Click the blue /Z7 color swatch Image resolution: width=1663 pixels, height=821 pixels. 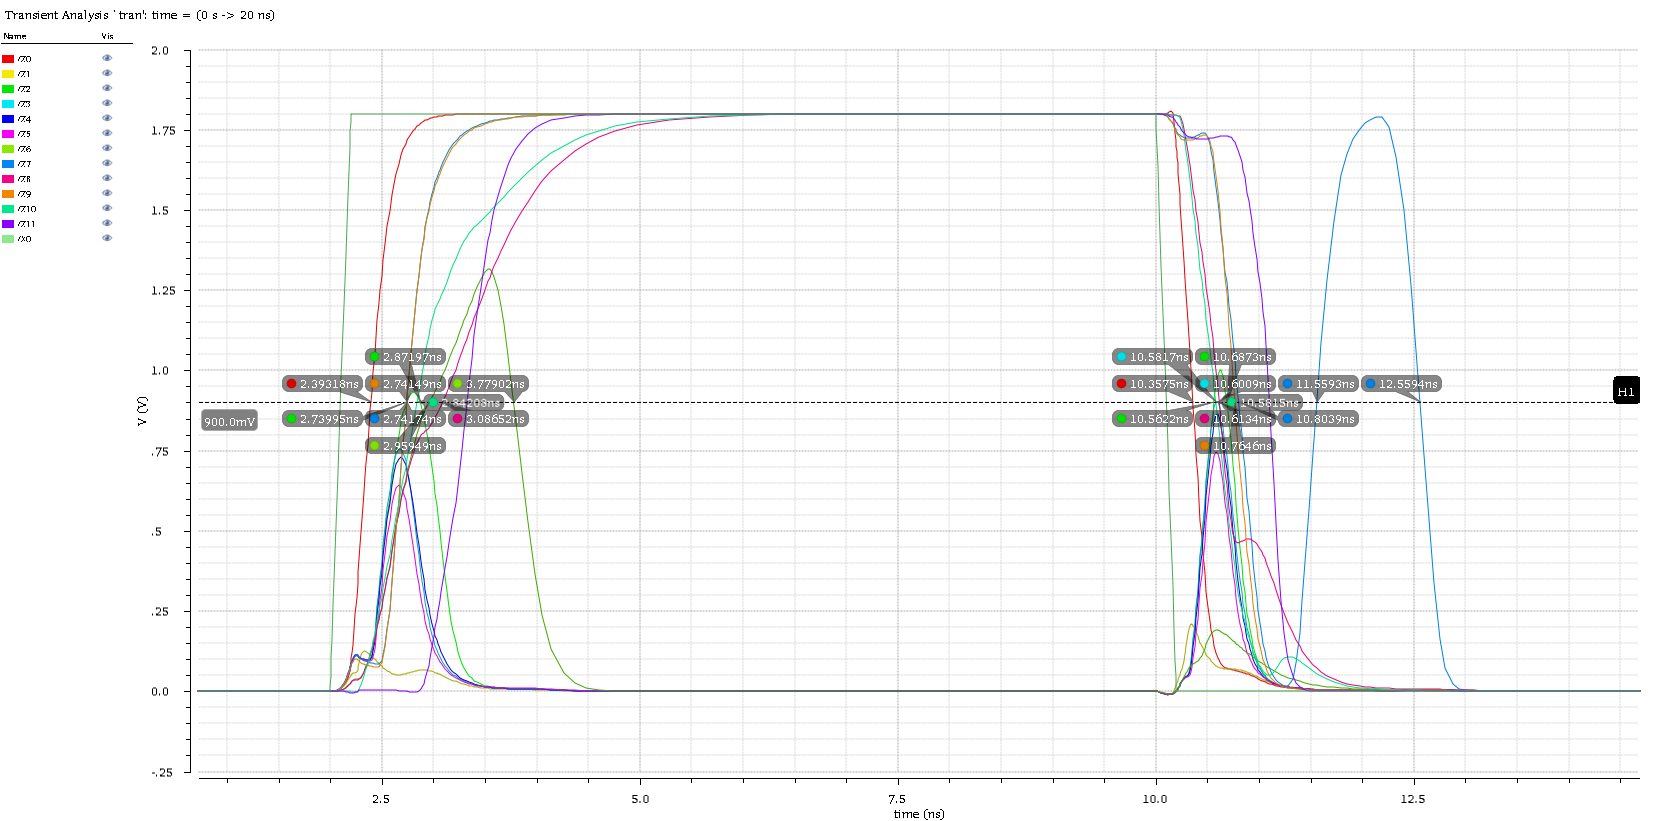pyautogui.click(x=8, y=164)
